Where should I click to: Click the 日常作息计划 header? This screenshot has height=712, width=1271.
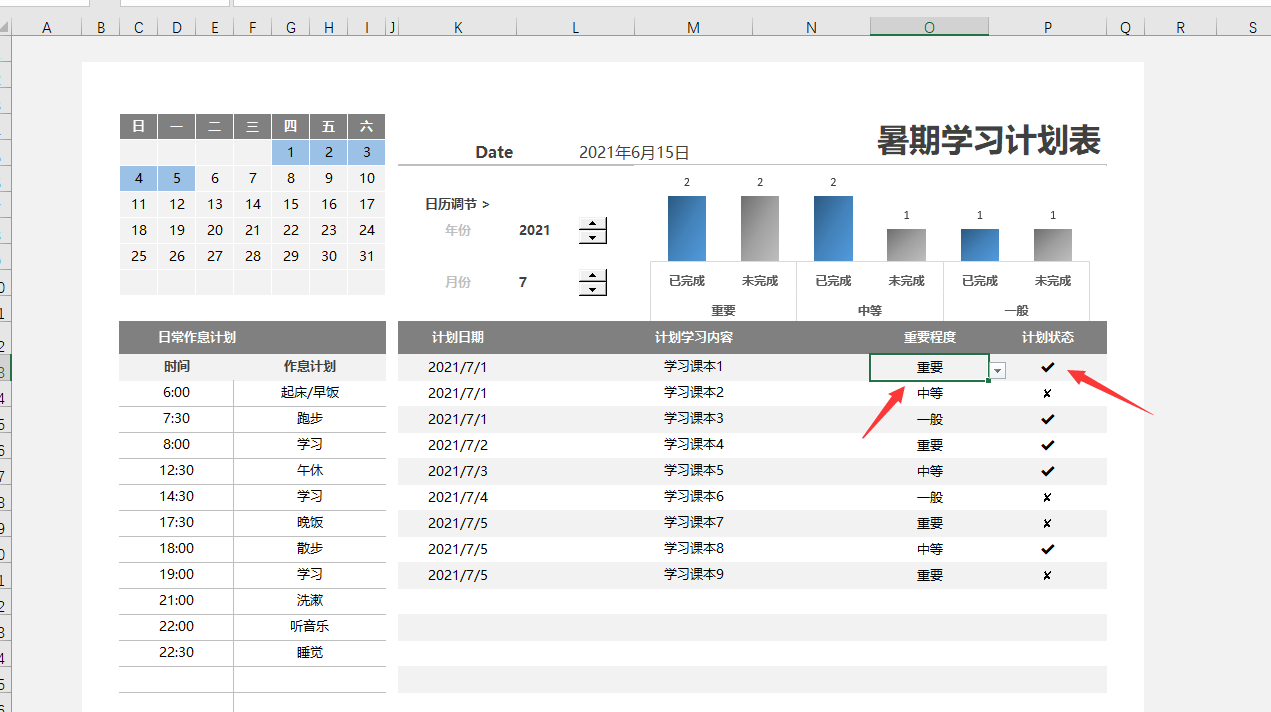(197, 337)
